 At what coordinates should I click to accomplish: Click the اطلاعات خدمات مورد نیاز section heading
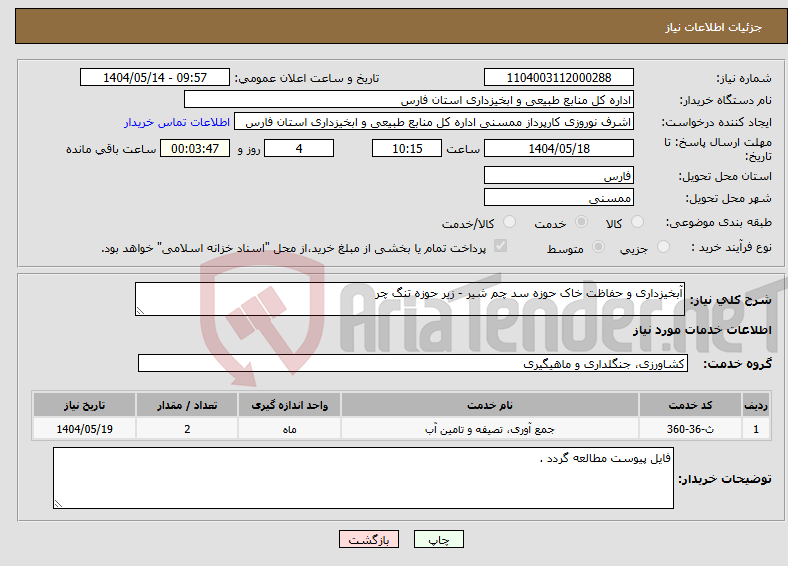(702, 330)
